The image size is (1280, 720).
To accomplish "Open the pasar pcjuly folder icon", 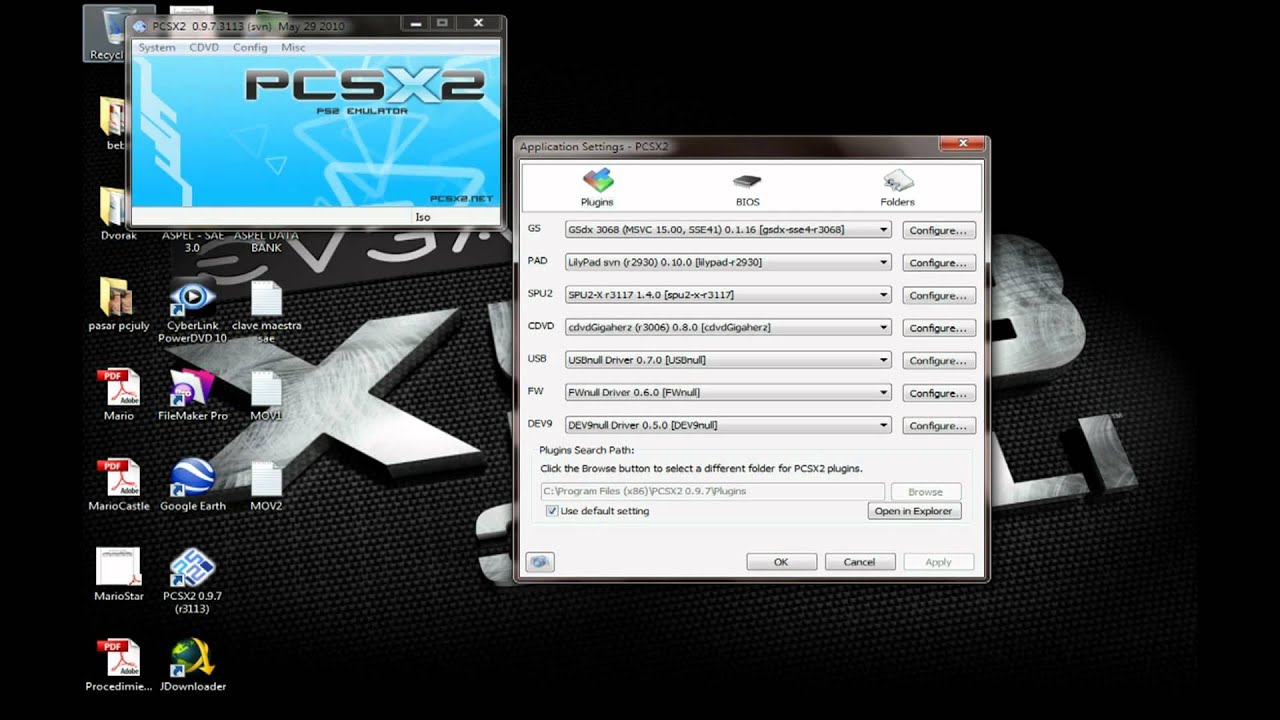I will point(118,305).
